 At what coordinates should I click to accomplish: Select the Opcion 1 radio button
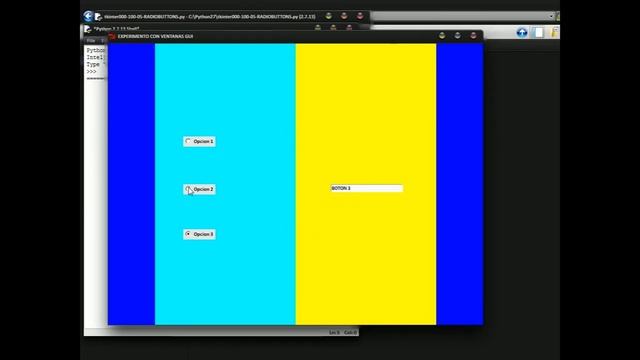[x=199, y=141]
